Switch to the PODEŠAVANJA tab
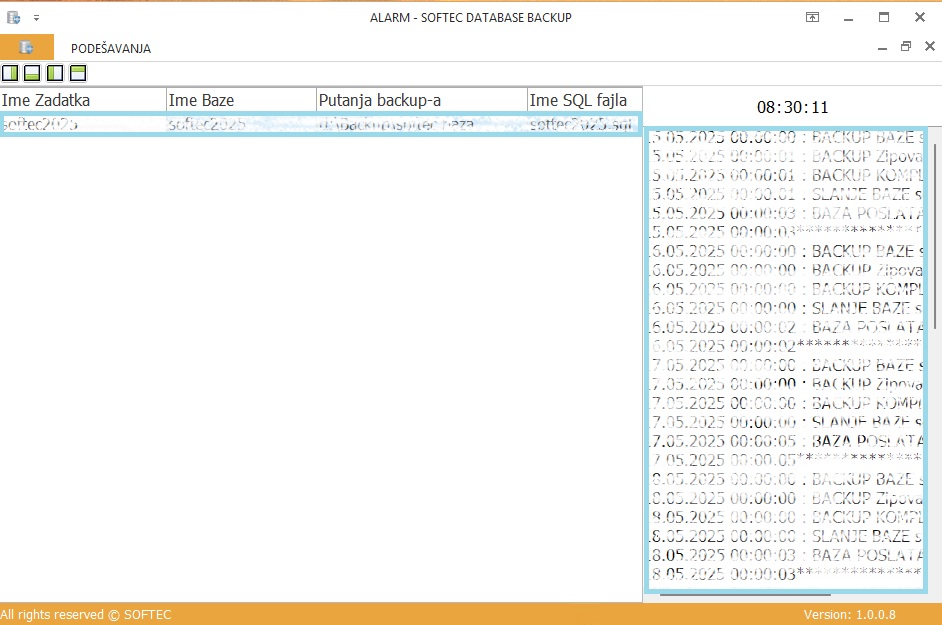Screen dimensions: 942x625 (x=110, y=48)
